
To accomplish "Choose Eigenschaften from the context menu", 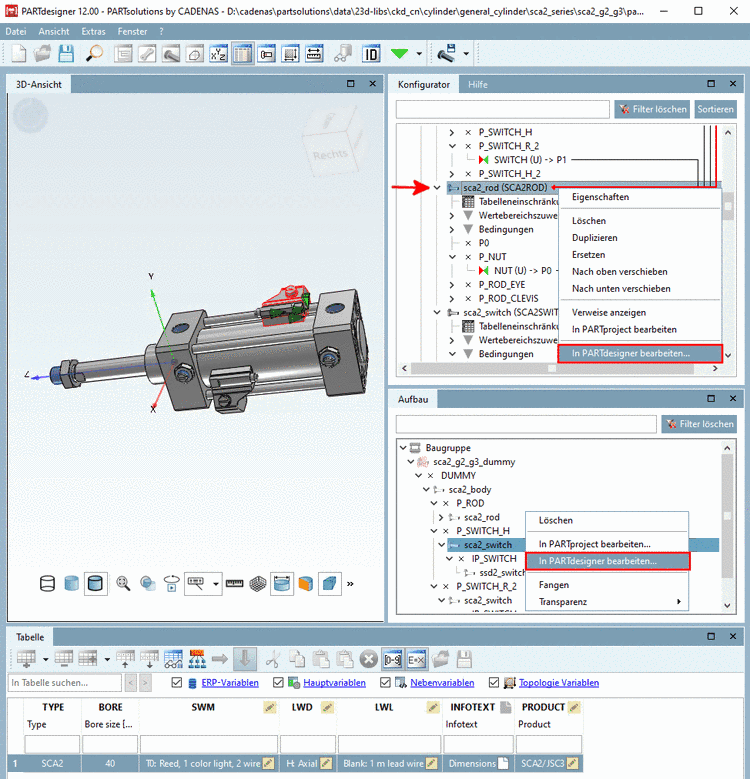I will click(x=600, y=197).
